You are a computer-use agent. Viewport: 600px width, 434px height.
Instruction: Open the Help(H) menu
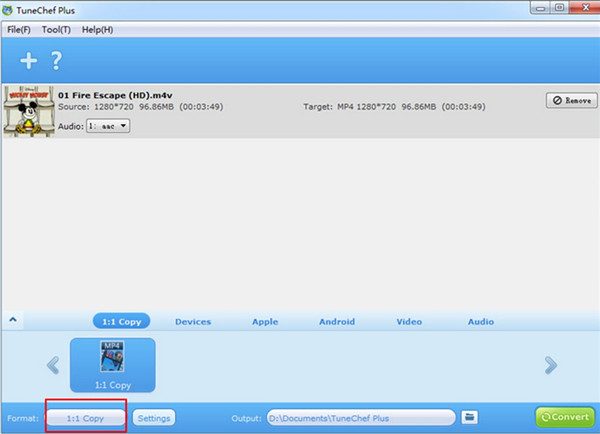click(x=97, y=29)
